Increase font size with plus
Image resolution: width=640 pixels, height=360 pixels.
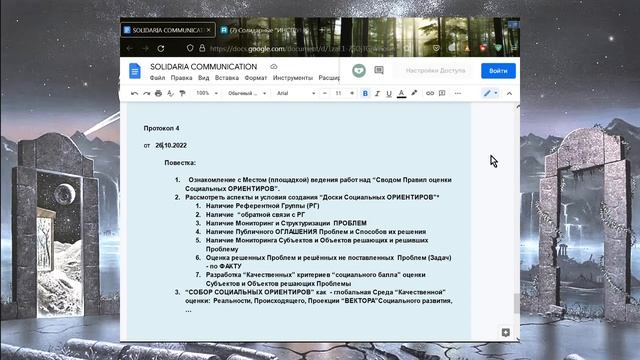pyautogui.click(x=352, y=93)
